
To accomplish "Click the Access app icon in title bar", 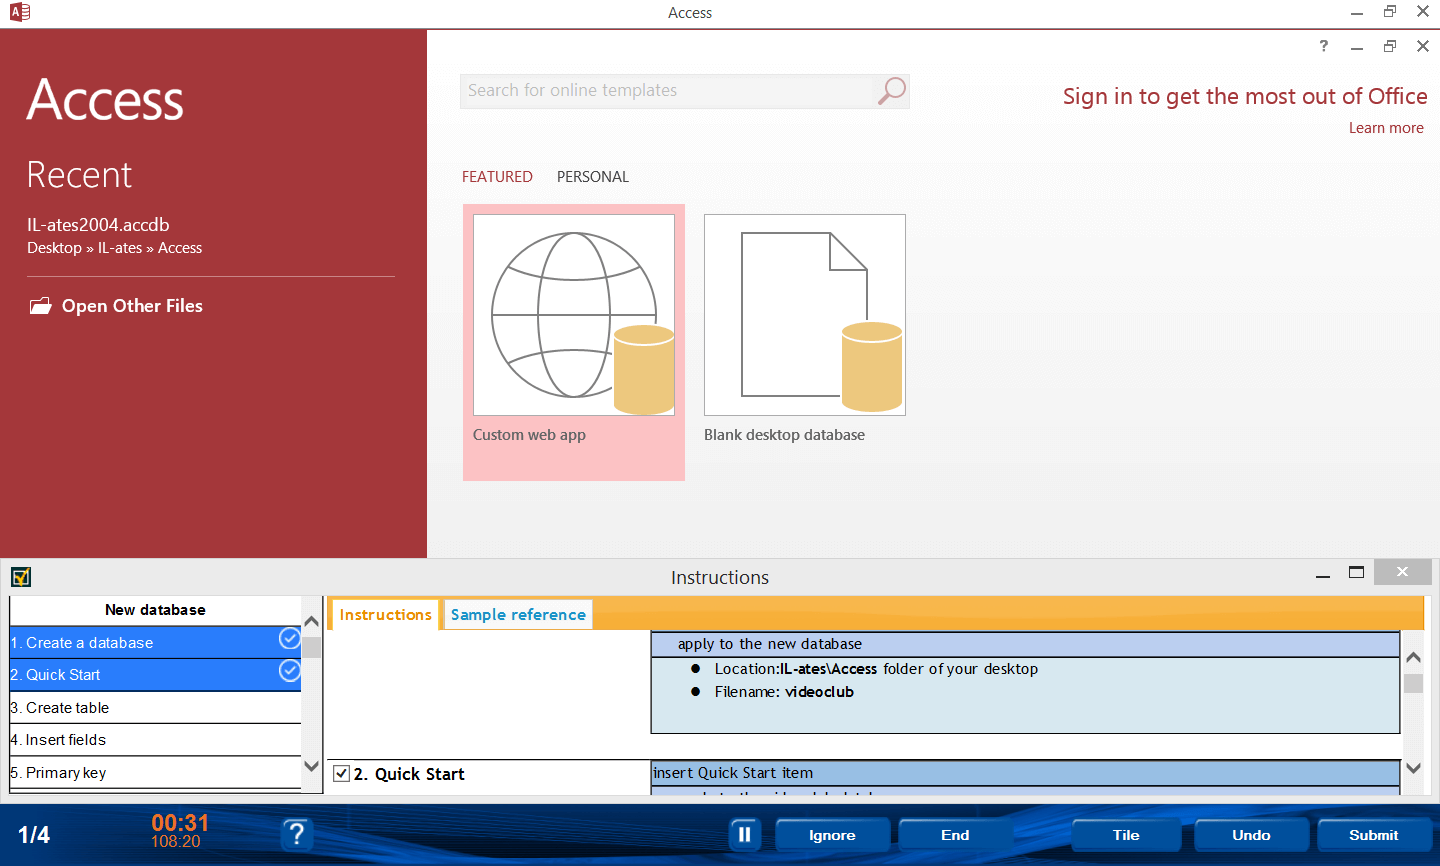I will click(x=19, y=13).
